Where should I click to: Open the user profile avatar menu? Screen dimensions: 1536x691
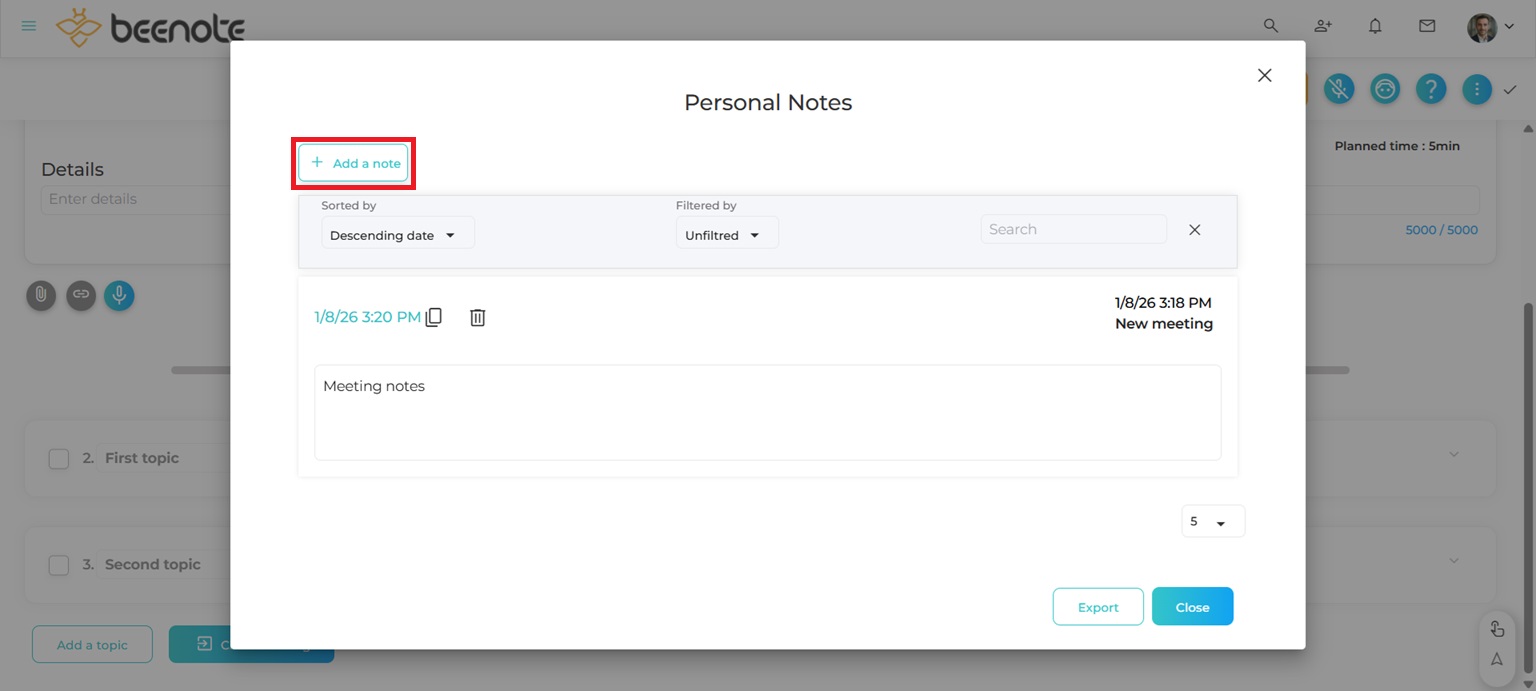click(x=1489, y=27)
